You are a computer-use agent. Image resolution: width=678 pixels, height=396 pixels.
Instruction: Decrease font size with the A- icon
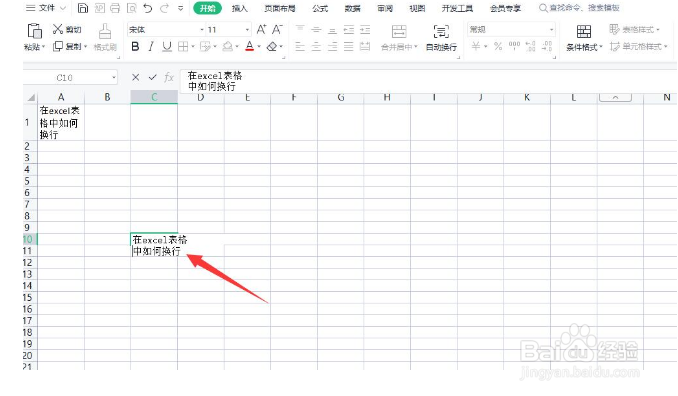pyautogui.click(x=277, y=29)
